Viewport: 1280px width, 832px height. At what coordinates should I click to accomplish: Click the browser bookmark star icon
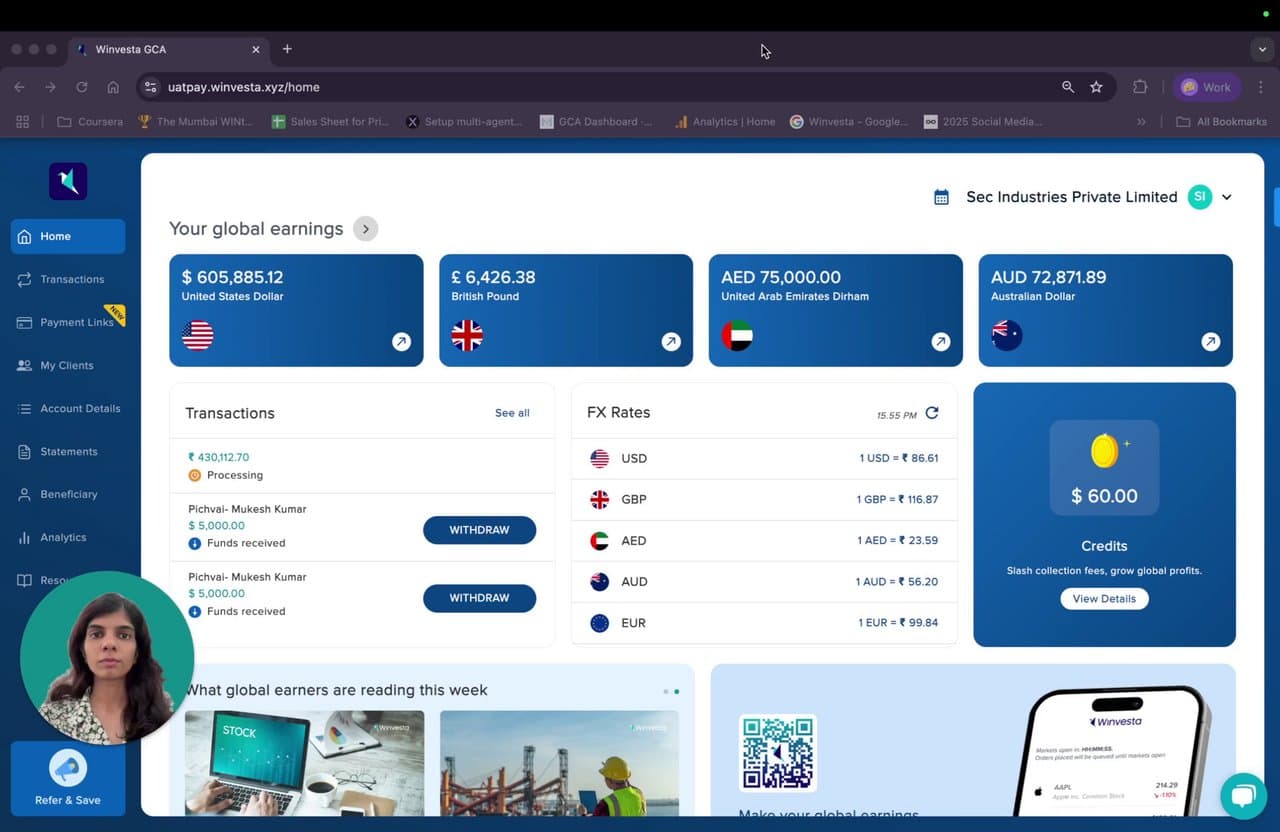coord(1096,87)
